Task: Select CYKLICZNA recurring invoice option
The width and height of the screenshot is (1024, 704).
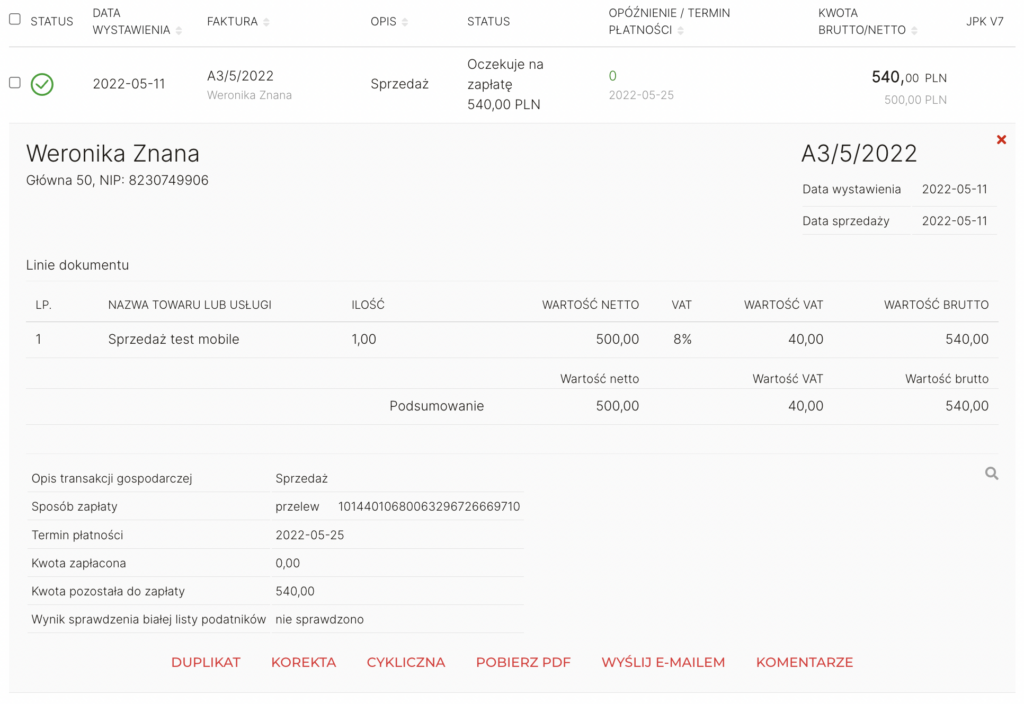Action: tap(406, 662)
